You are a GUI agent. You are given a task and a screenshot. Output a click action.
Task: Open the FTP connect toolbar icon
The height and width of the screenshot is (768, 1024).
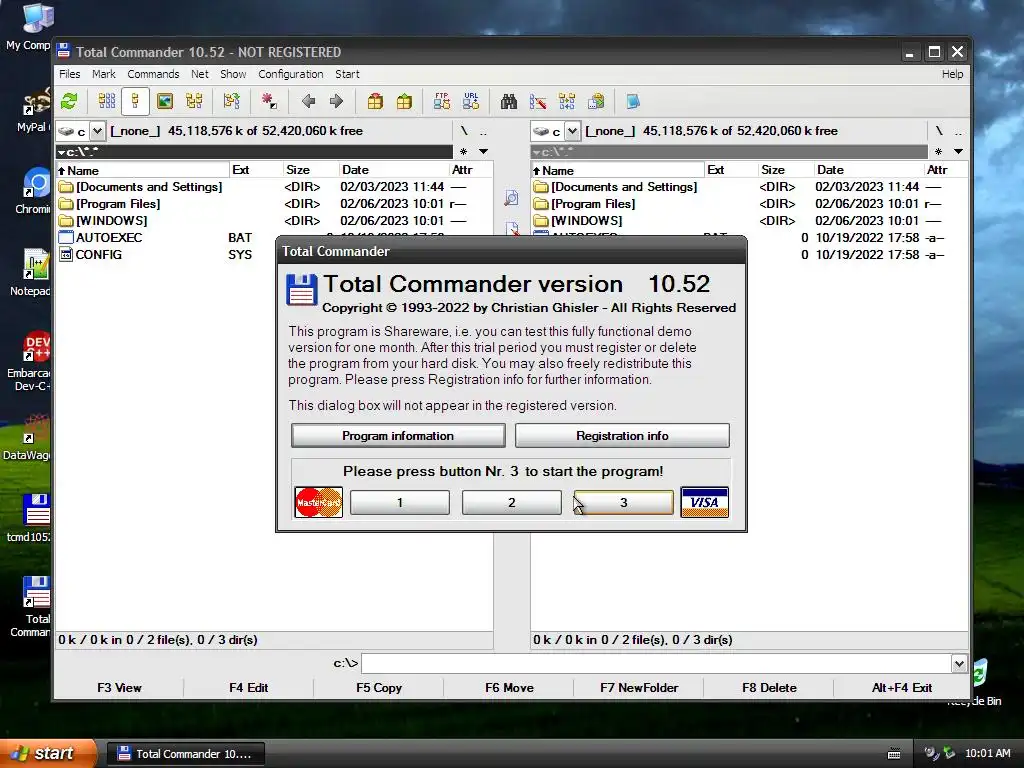pyautogui.click(x=441, y=101)
